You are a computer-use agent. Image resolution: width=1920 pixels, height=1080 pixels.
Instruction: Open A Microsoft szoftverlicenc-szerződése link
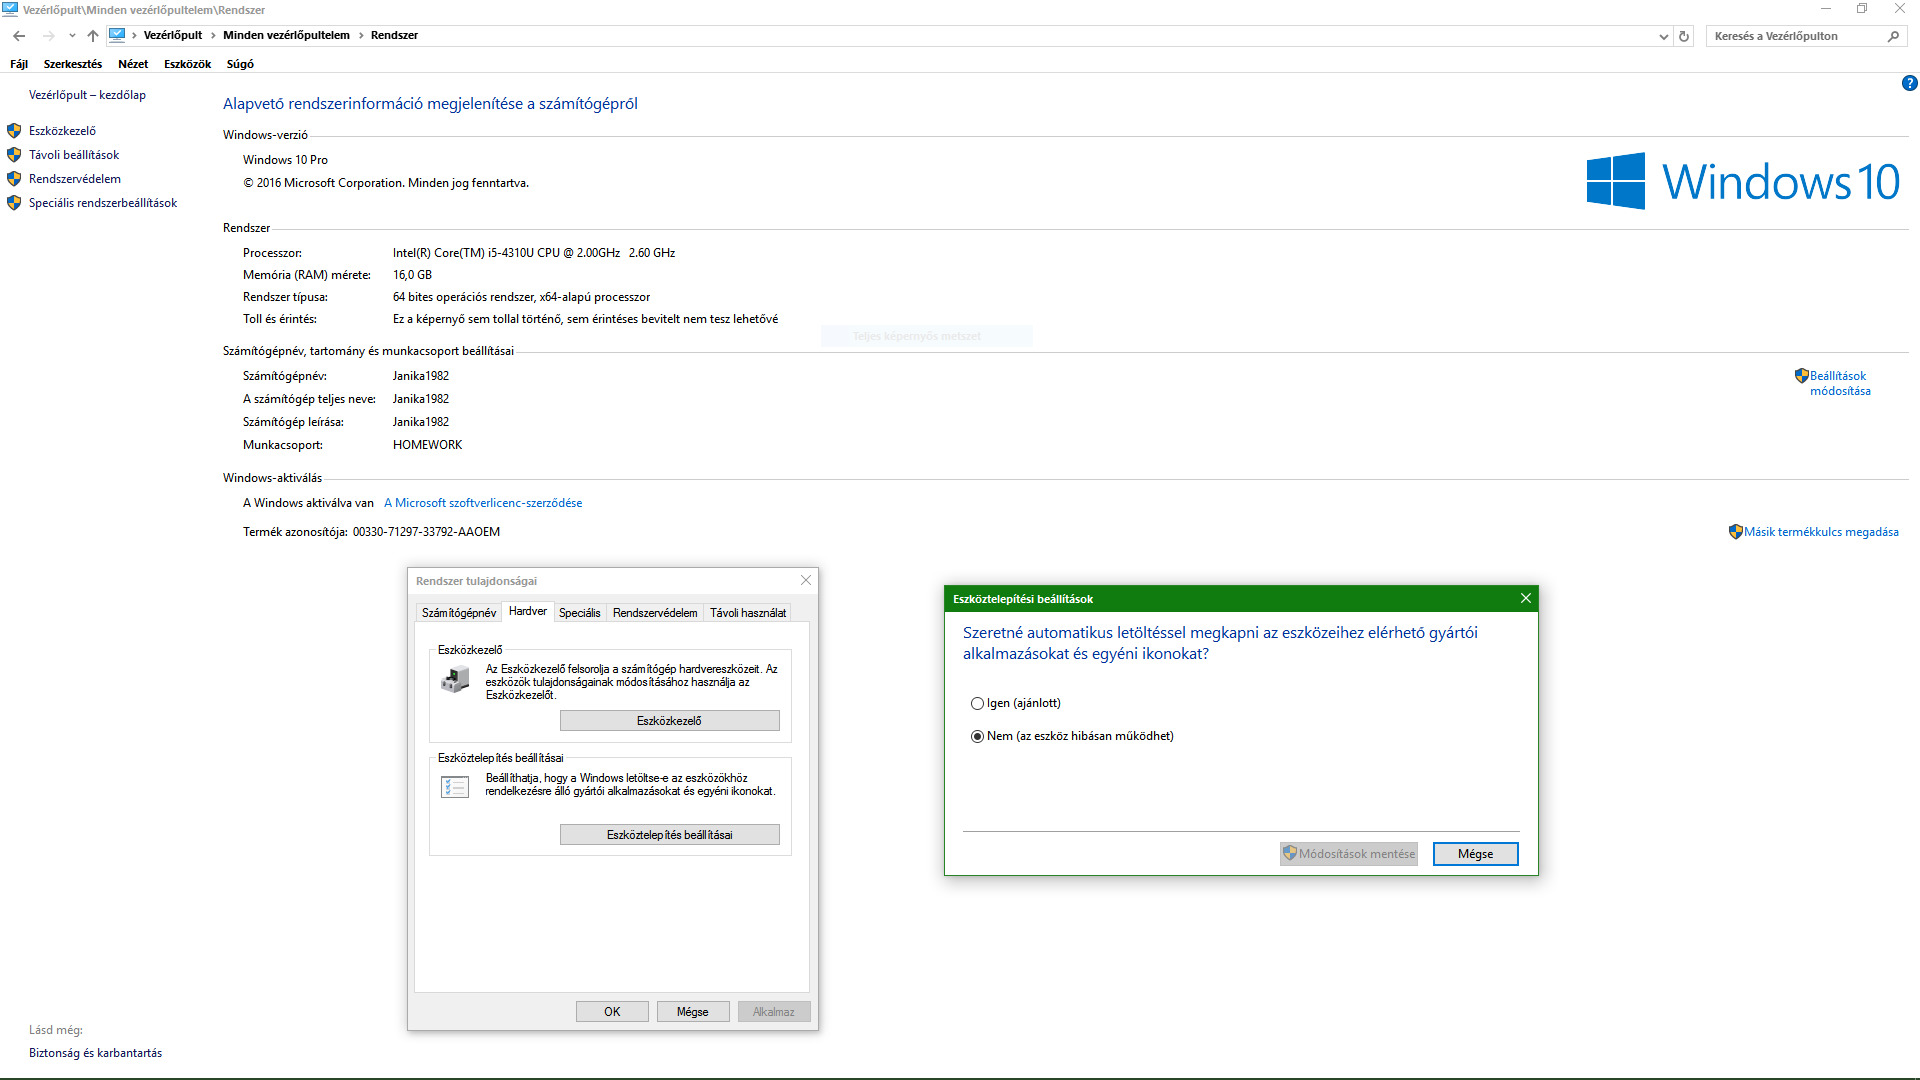(483, 503)
